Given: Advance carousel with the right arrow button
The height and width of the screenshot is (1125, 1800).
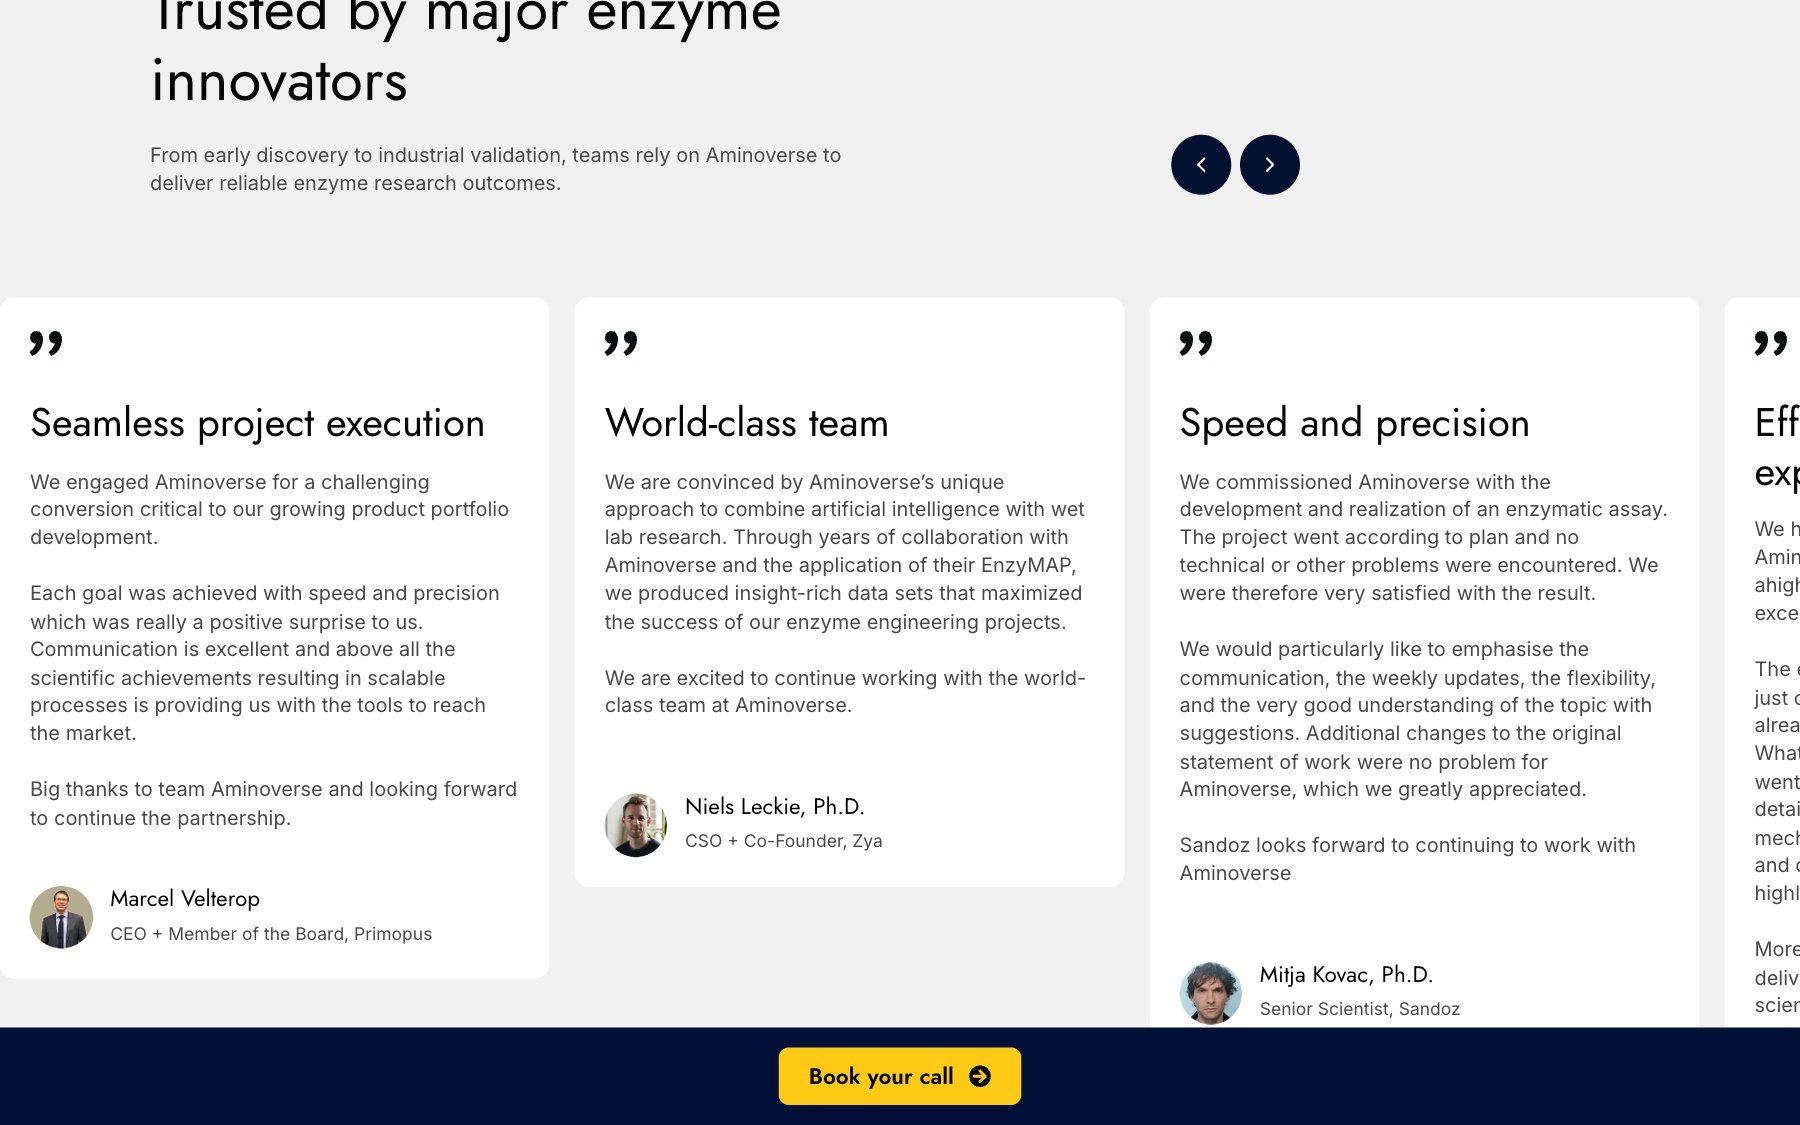Looking at the screenshot, I should click(1270, 165).
